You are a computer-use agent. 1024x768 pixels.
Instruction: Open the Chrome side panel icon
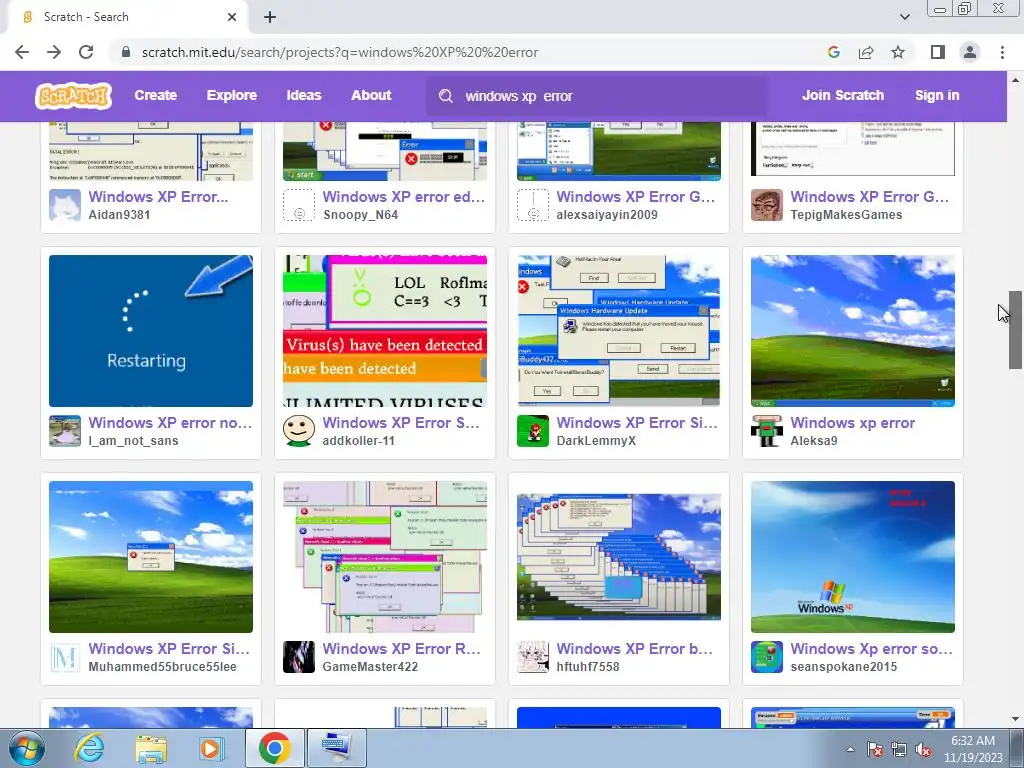click(938, 52)
